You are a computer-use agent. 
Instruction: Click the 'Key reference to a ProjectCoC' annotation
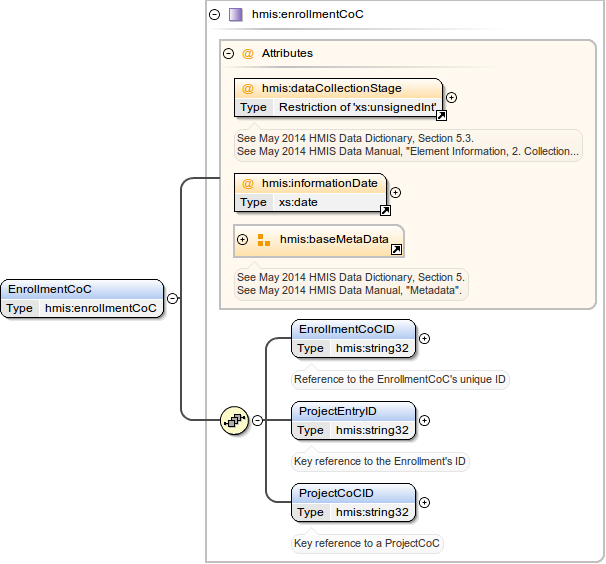(x=367, y=544)
